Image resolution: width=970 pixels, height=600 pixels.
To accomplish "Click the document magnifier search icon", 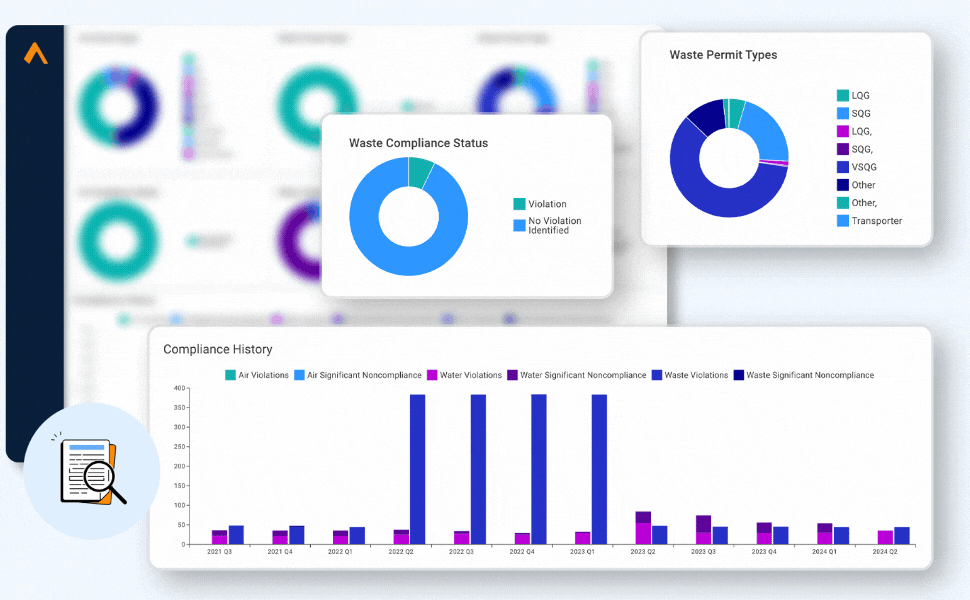I will click(x=93, y=471).
